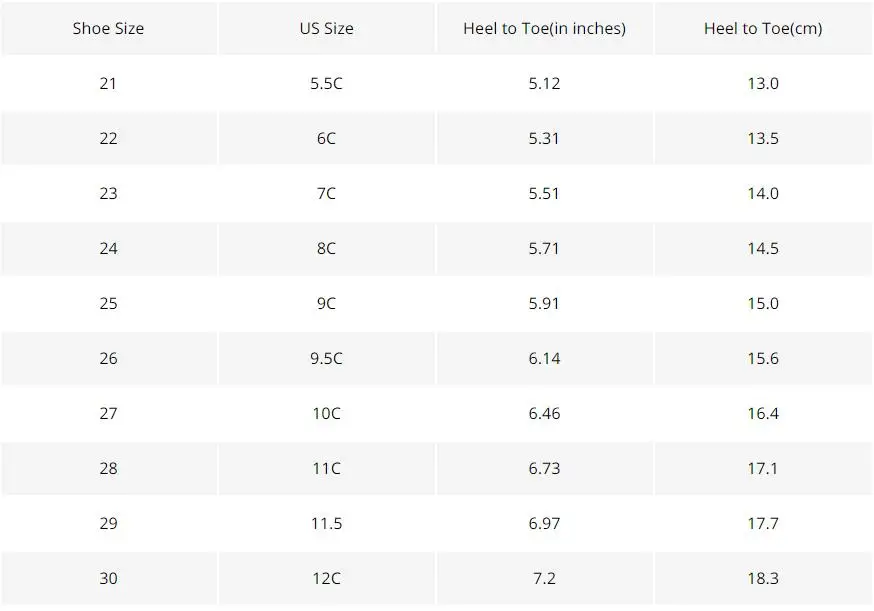Click the Heel to Toe(in inches) header

[544, 28]
